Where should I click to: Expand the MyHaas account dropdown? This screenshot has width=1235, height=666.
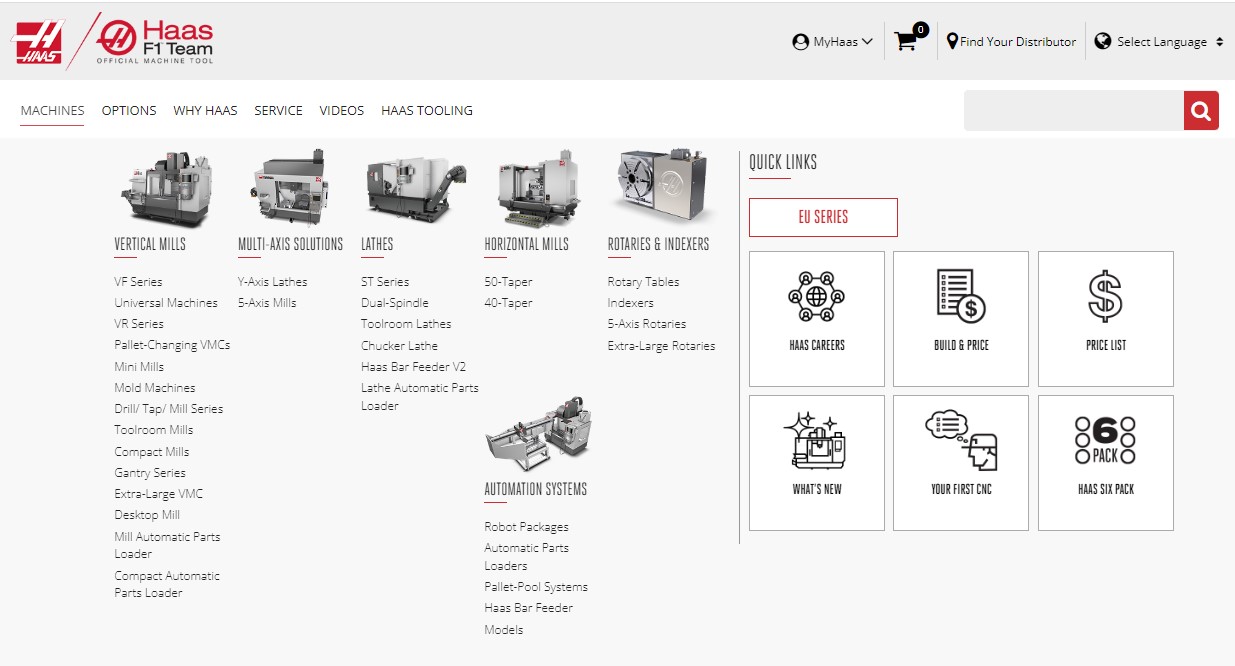pyautogui.click(x=832, y=42)
